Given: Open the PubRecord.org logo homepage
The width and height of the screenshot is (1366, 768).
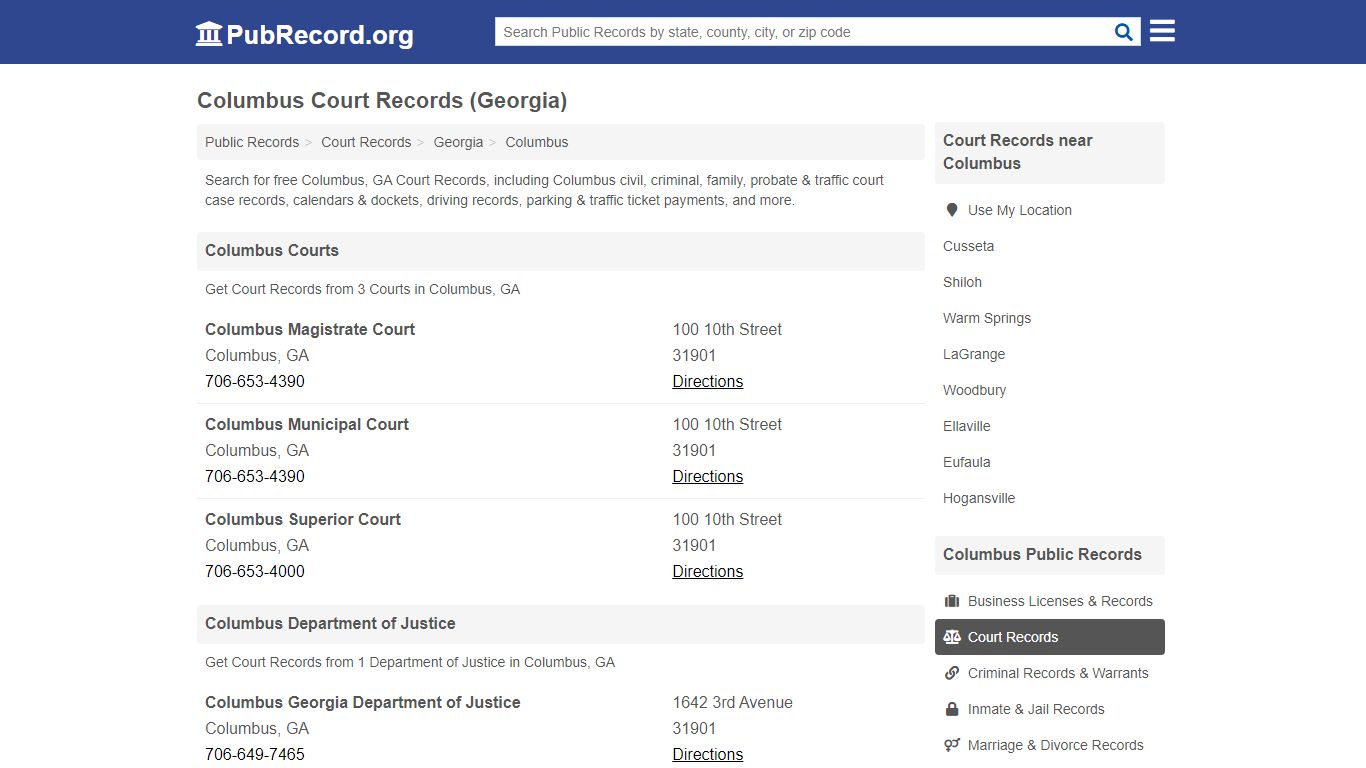Looking at the screenshot, I should 304,34.
